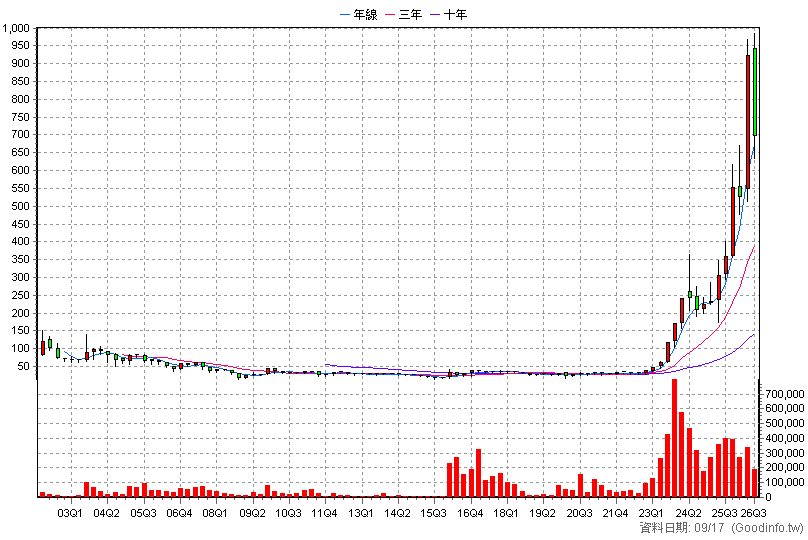Select the 三年 legend entry
Image resolution: width=808 pixels, height=540 pixels.
click(404, 15)
